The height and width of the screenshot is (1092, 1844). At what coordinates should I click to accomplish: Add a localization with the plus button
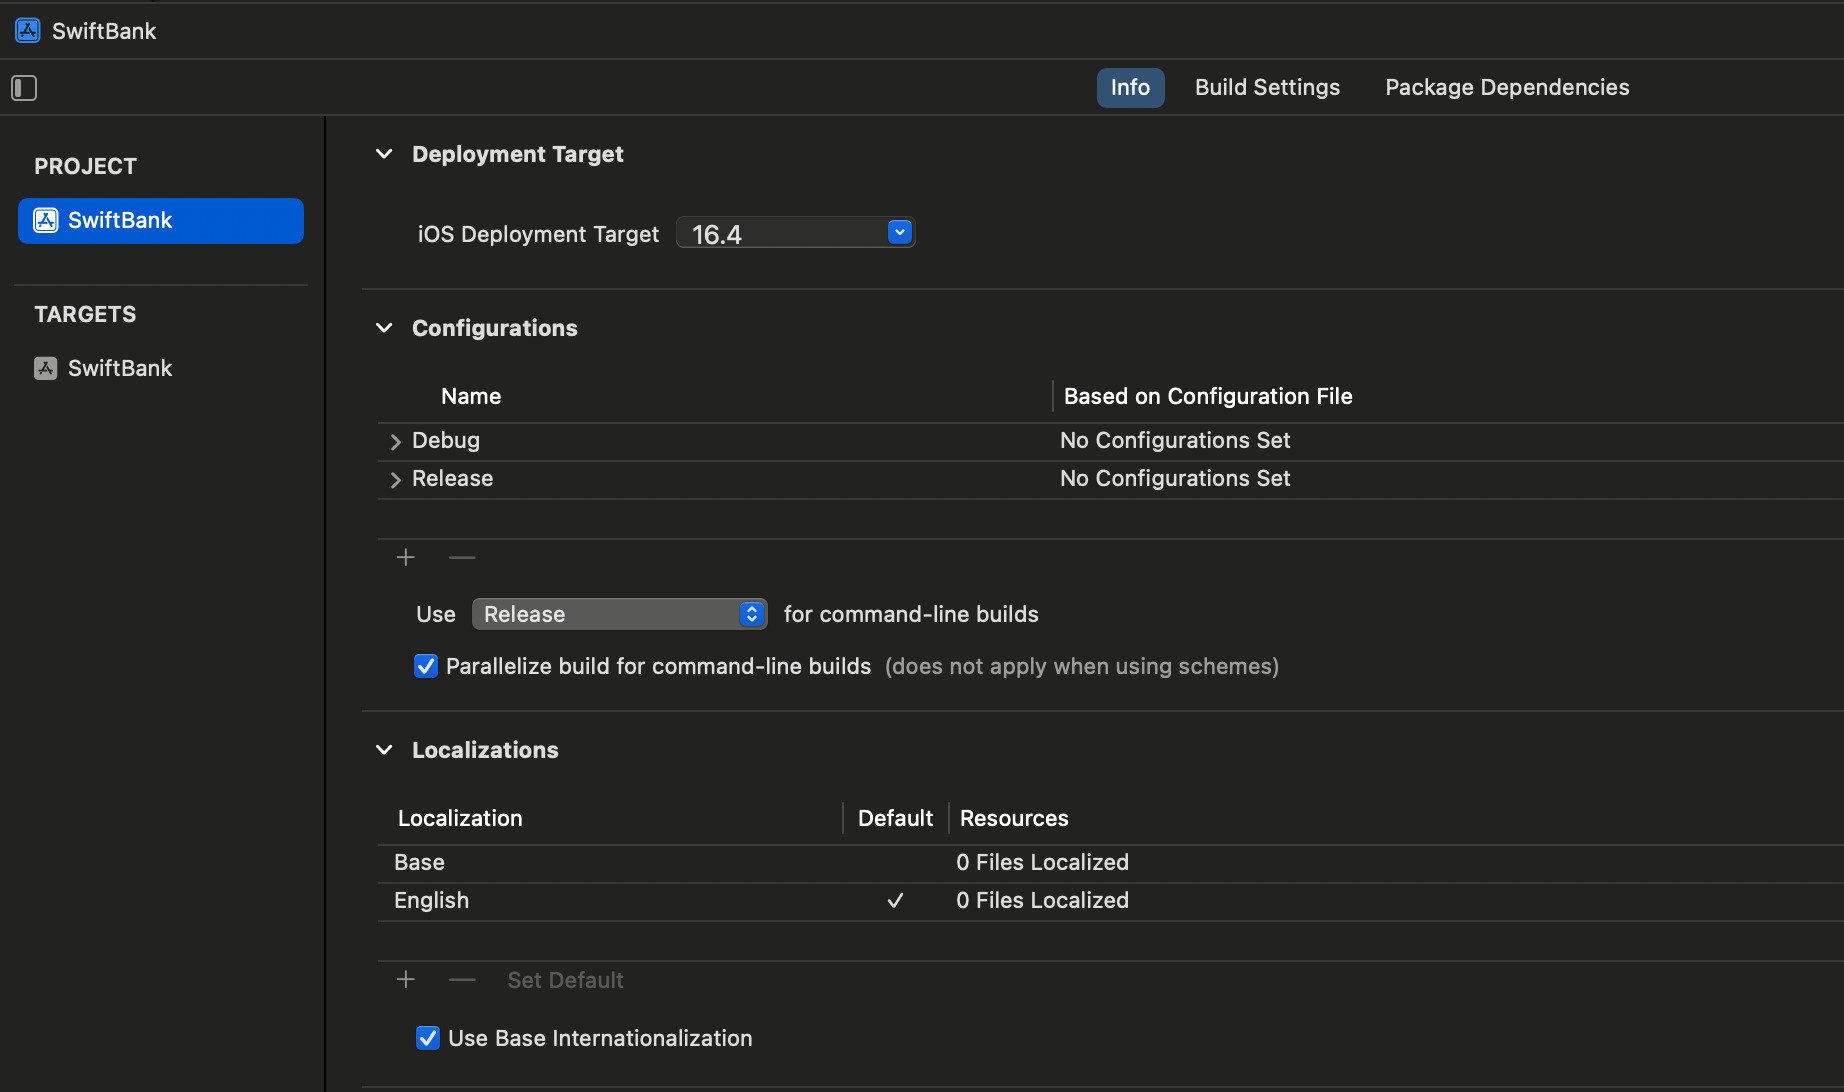(406, 979)
